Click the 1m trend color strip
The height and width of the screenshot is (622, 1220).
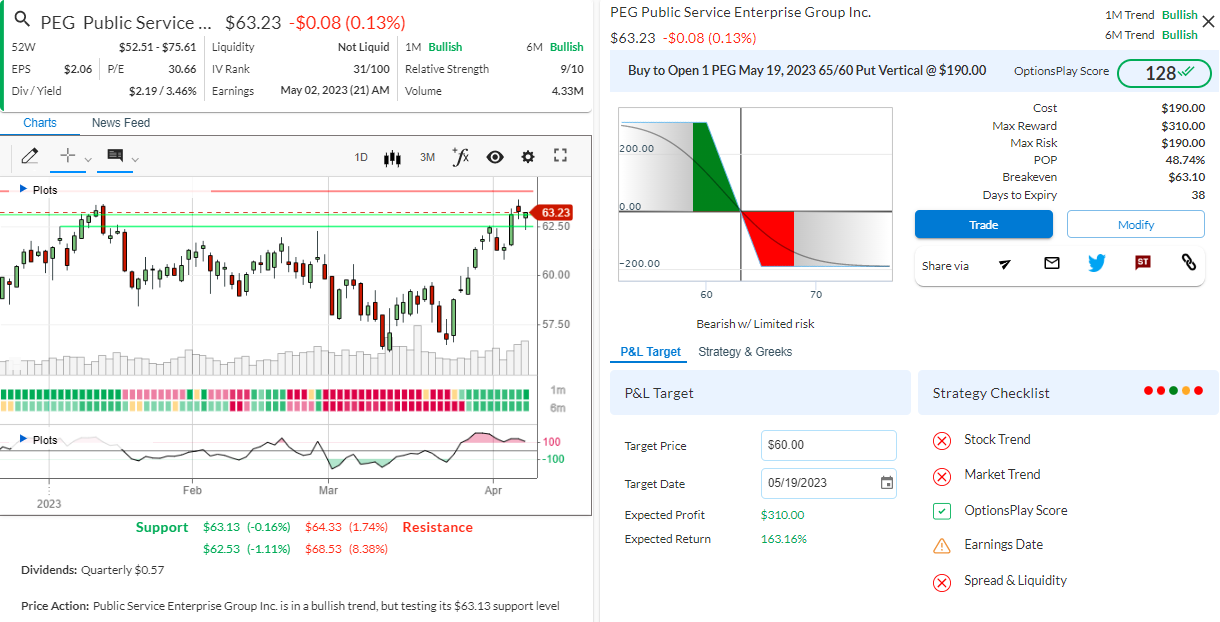point(266,394)
